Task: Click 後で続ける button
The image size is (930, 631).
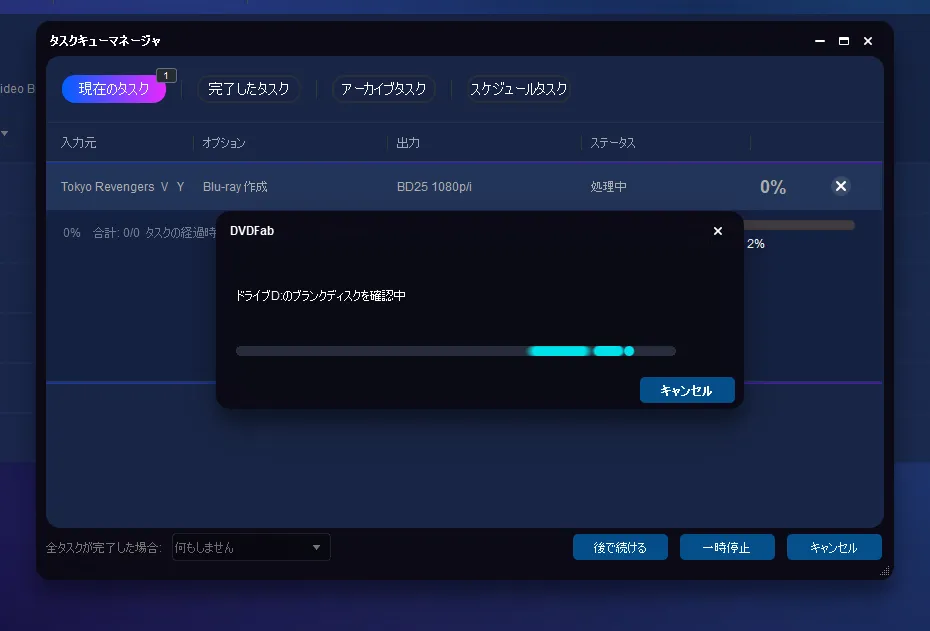Action: pyautogui.click(x=620, y=547)
